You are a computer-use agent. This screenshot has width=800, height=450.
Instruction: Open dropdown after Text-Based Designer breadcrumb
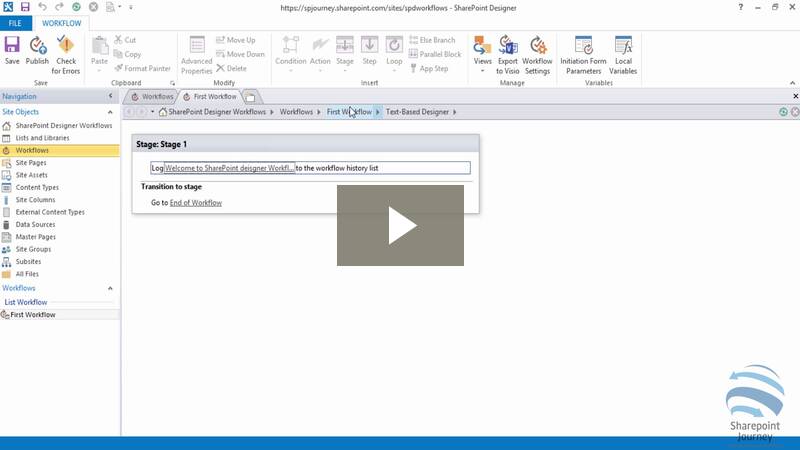pyautogui.click(x=455, y=112)
